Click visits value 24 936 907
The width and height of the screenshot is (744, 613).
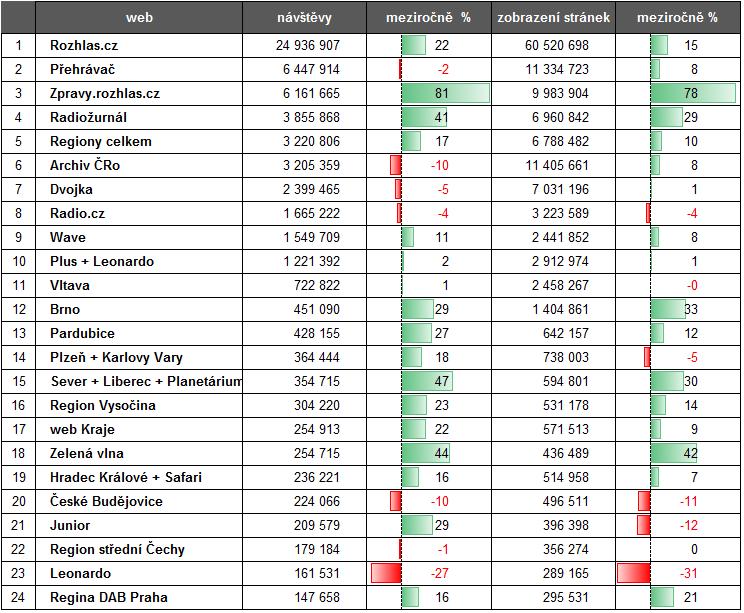point(308,46)
